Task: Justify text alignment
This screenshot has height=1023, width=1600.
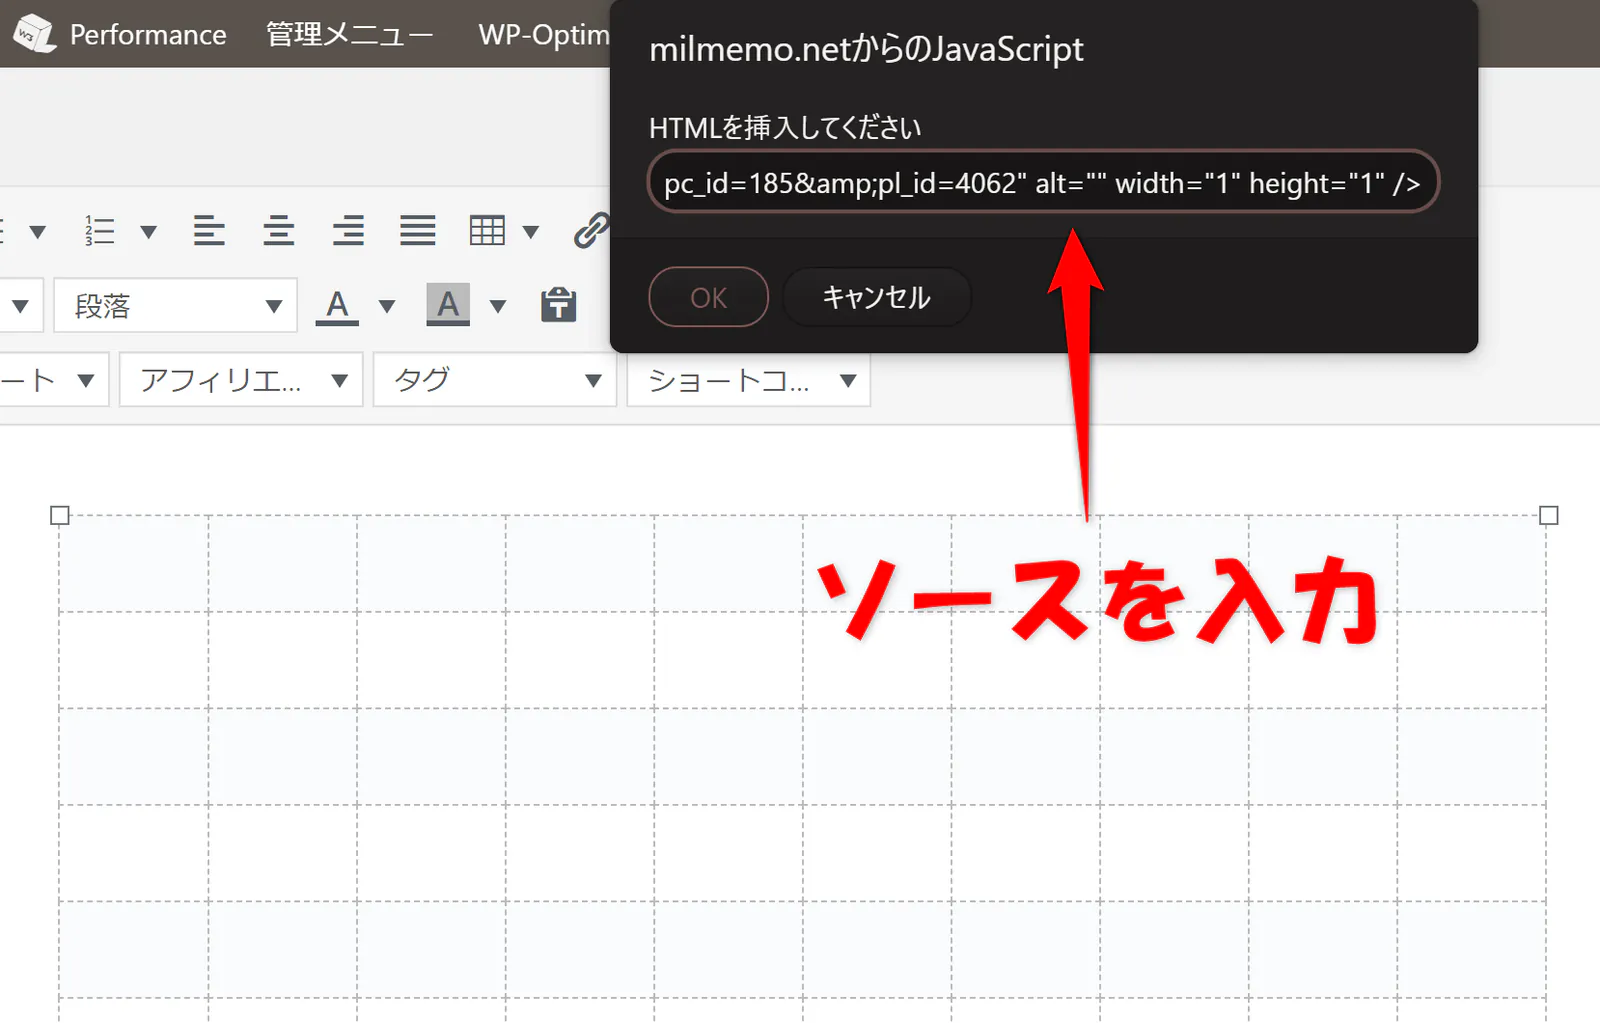Action: click(418, 231)
